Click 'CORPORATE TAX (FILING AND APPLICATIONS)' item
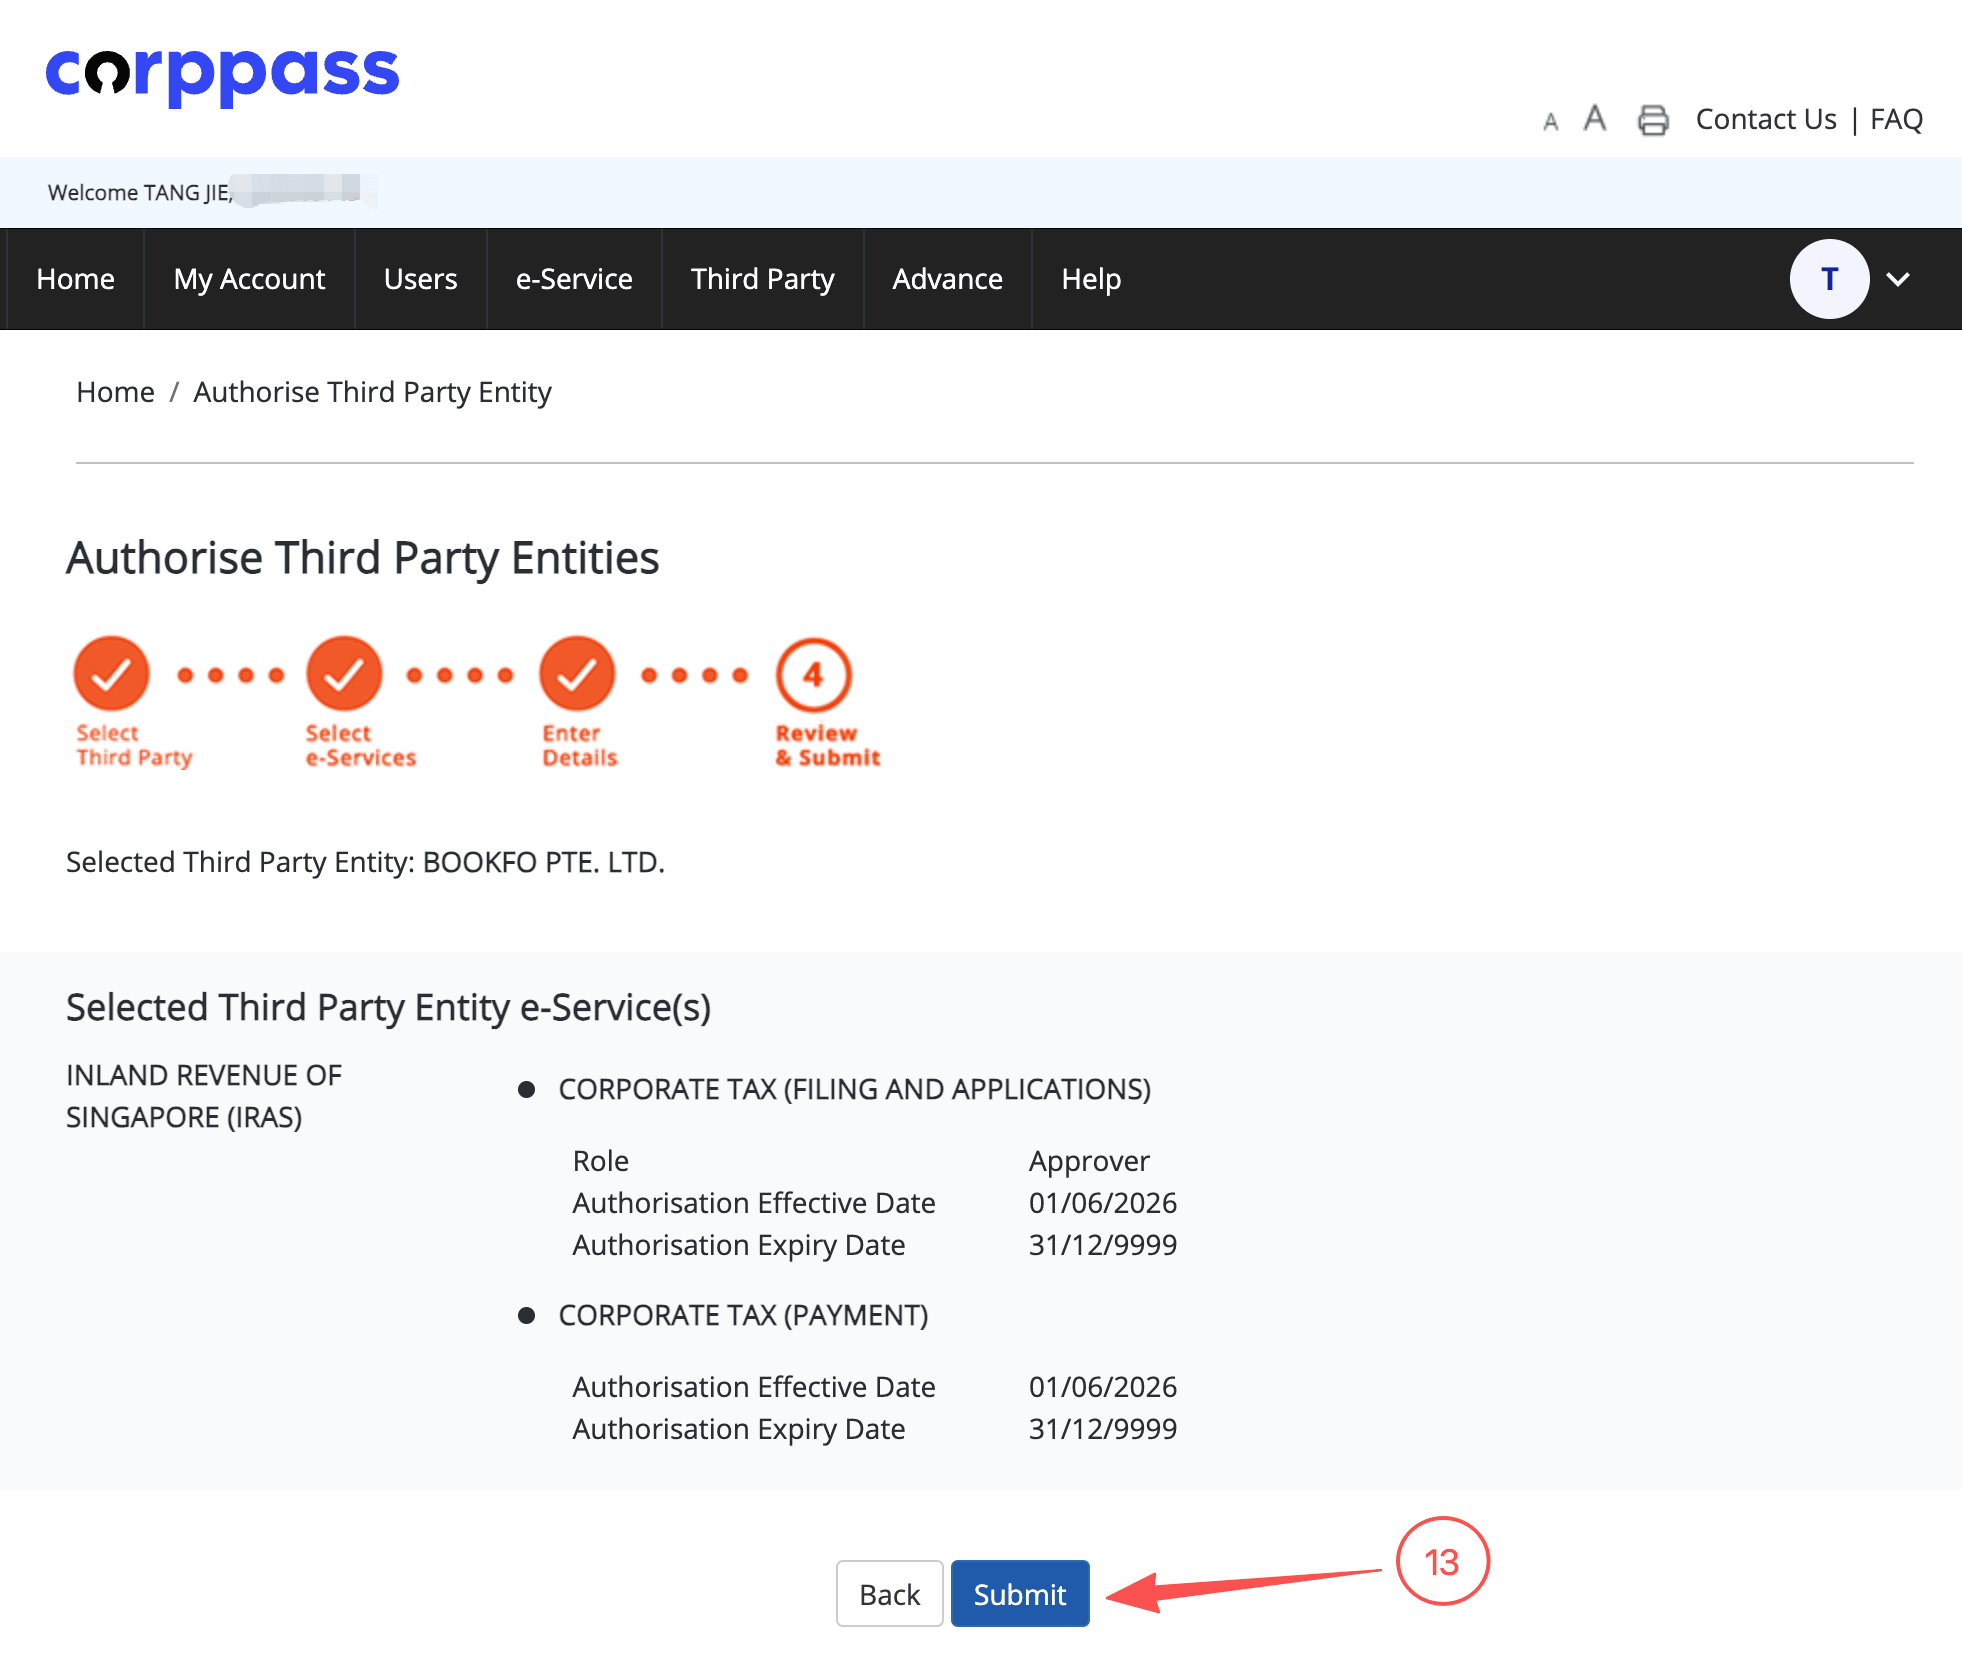1962x1676 pixels. 855,1089
